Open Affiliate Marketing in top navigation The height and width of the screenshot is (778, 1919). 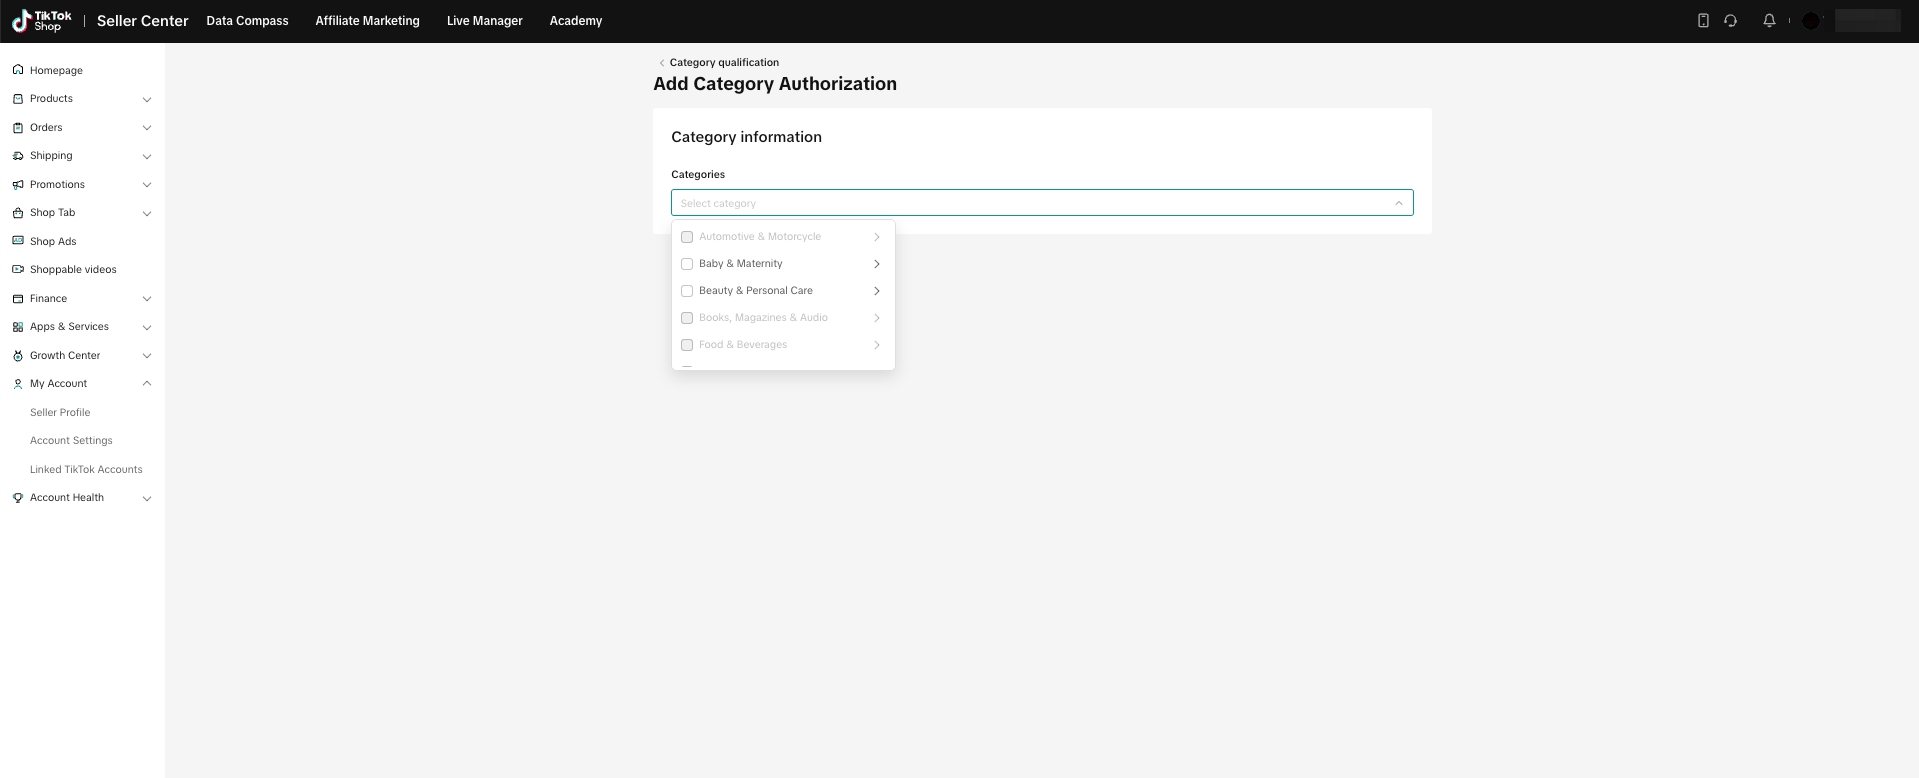tap(367, 21)
